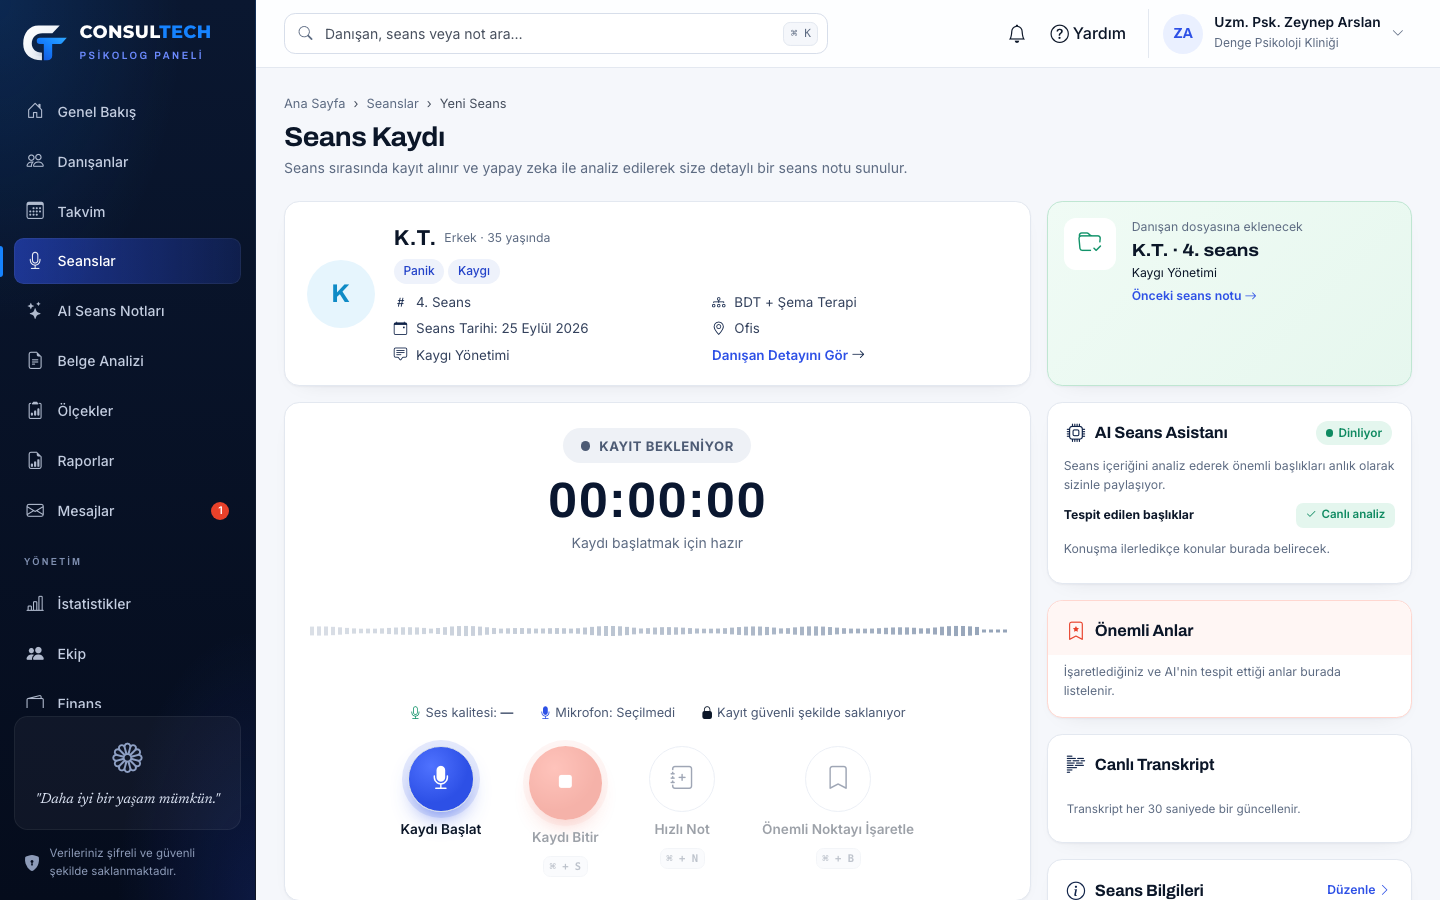
Task: Toggle the Canlı analiz indicator
Action: (x=1345, y=514)
